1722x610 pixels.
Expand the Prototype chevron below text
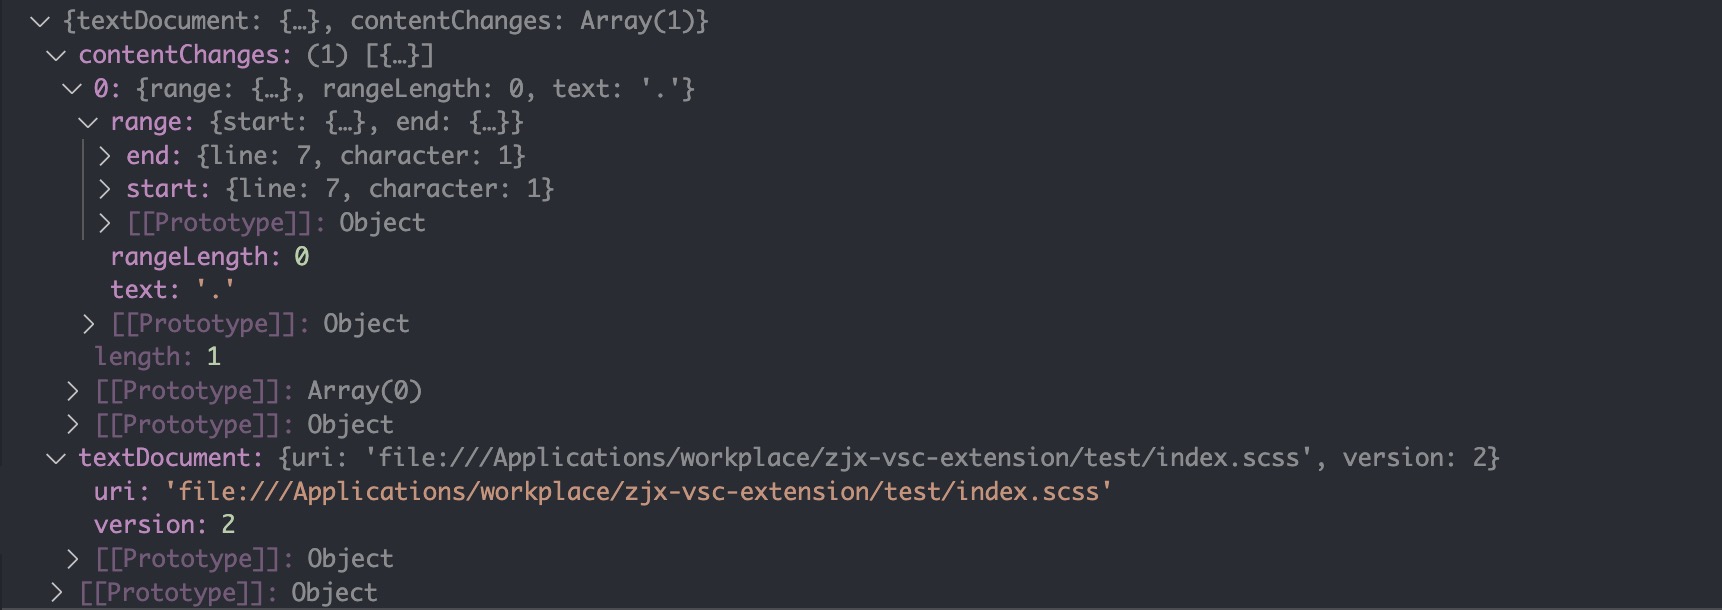coord(88,324)
